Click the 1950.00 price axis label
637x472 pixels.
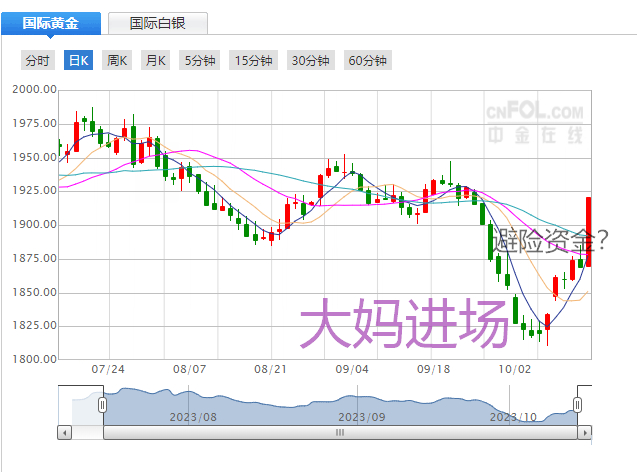tap(35, 157)
